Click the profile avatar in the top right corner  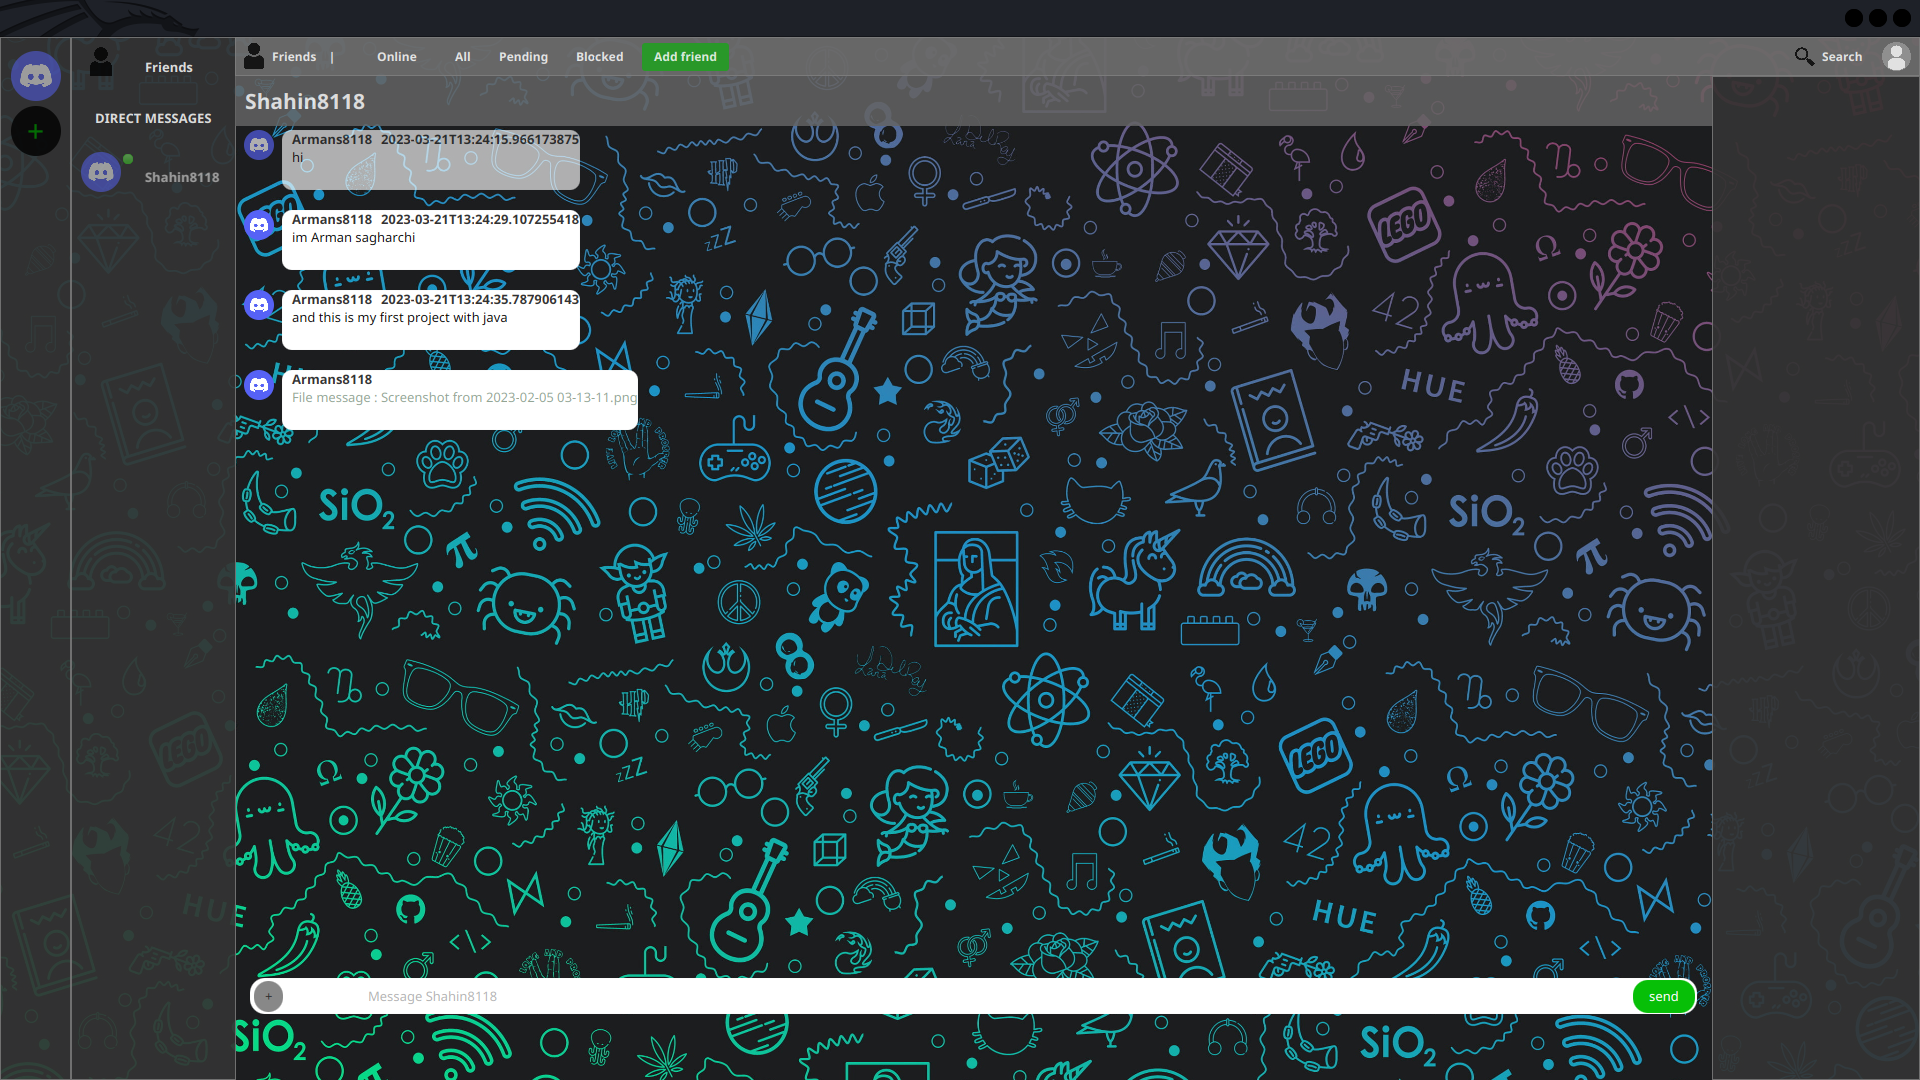pos(1896,57)
